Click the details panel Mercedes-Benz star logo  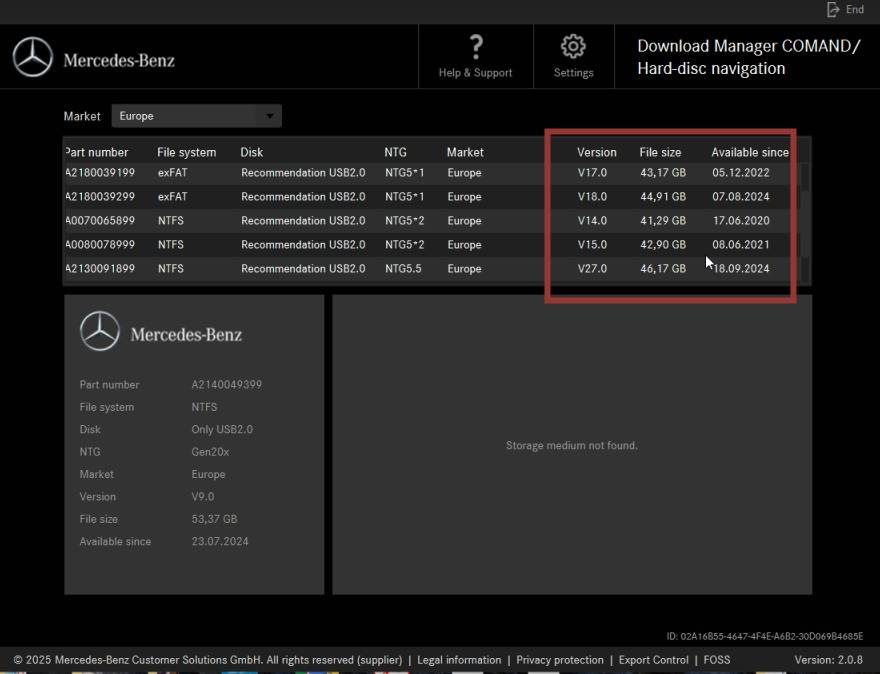[x=100, y=331]
